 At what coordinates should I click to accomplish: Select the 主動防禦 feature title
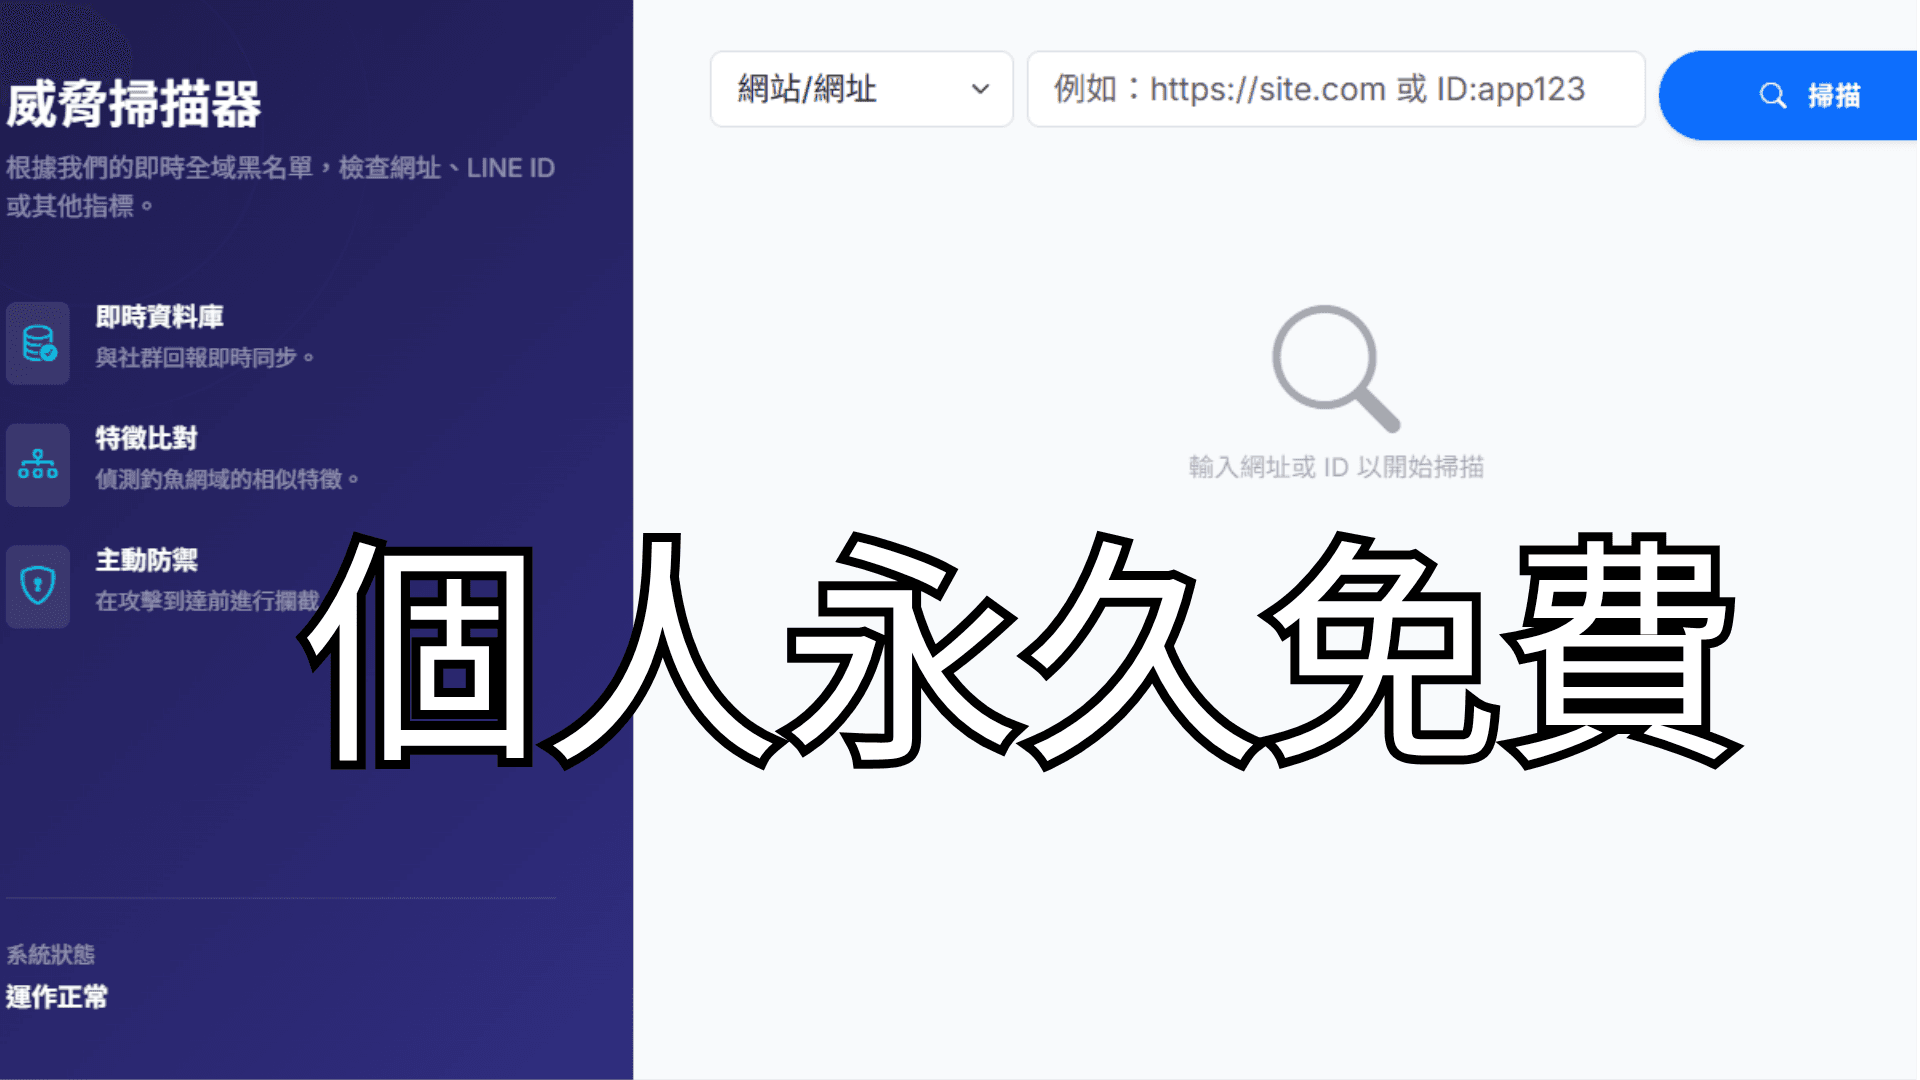point(146,560)
